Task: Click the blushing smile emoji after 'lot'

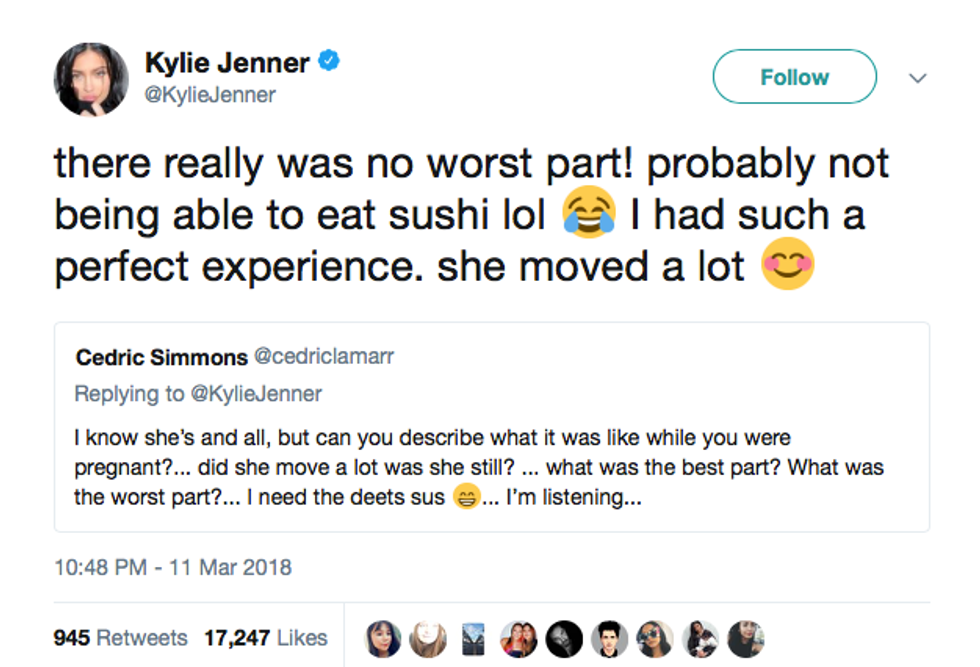Action: 787,267
